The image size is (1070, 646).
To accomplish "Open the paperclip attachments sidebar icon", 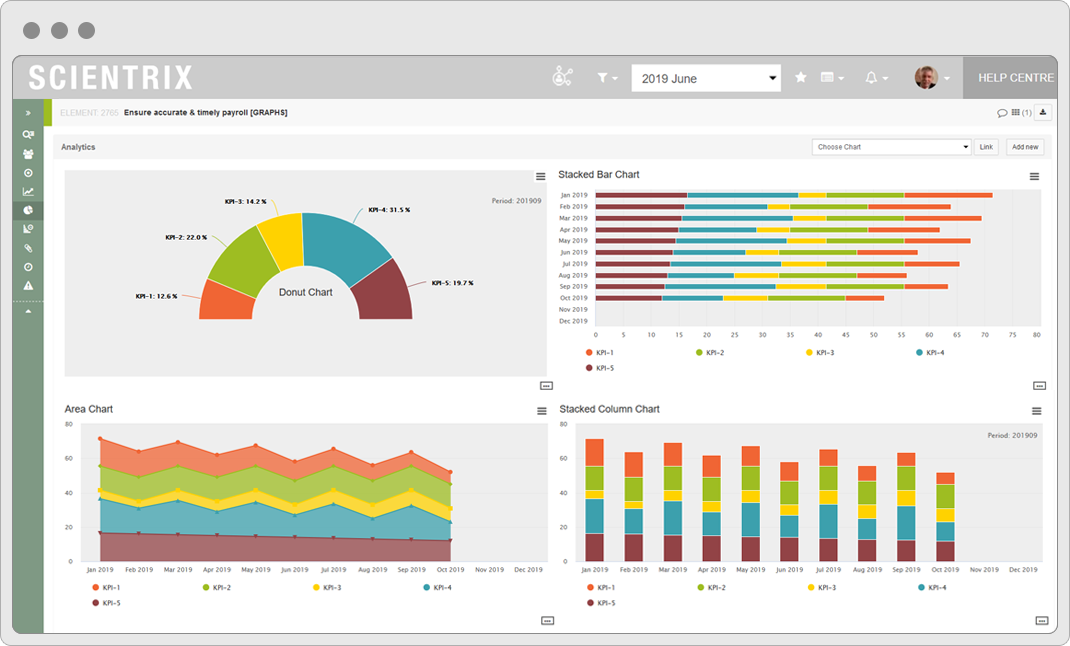I will pos(28,248).
